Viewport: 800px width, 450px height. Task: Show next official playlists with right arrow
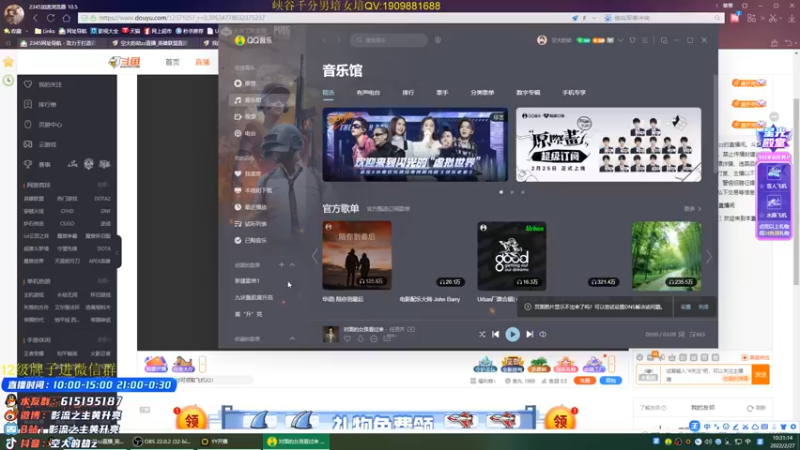point(709,257)
